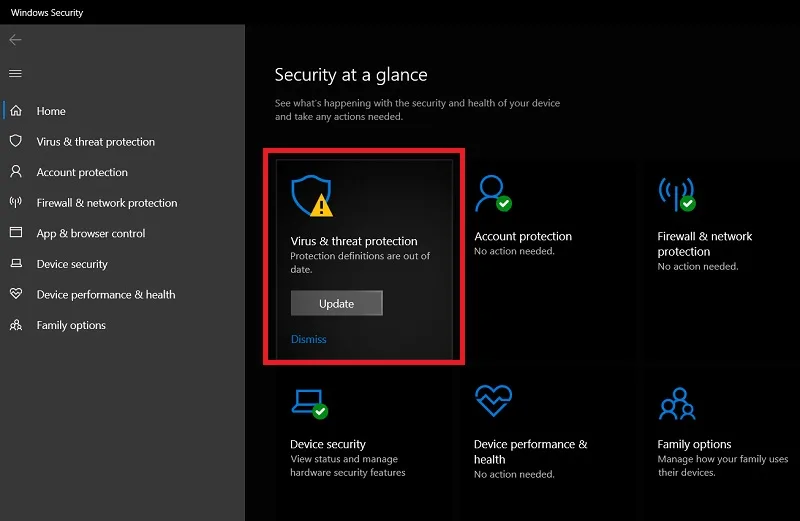
Task: Open the hamburger navigation menu
Action: tap(15, 73)
